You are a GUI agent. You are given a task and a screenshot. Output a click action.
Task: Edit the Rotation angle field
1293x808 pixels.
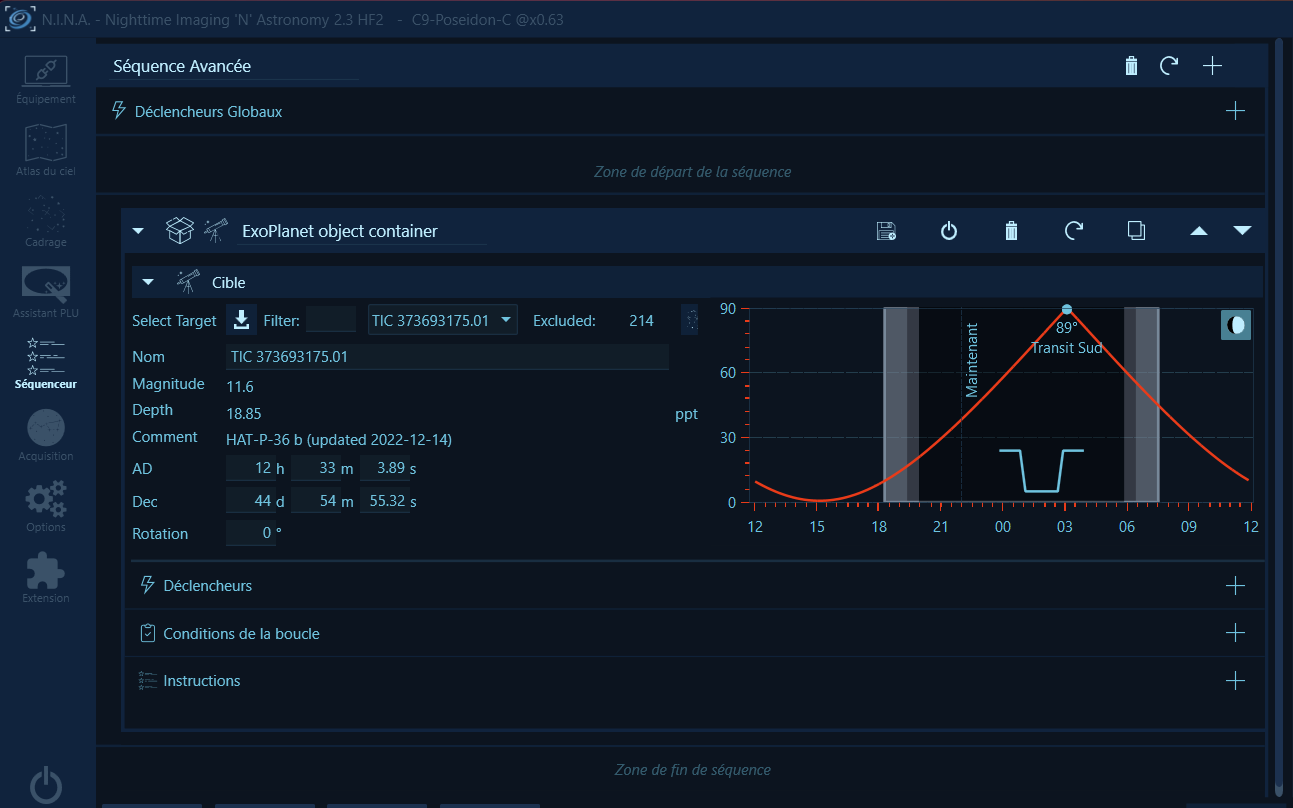pyautogui.click(x=250, y=533)
